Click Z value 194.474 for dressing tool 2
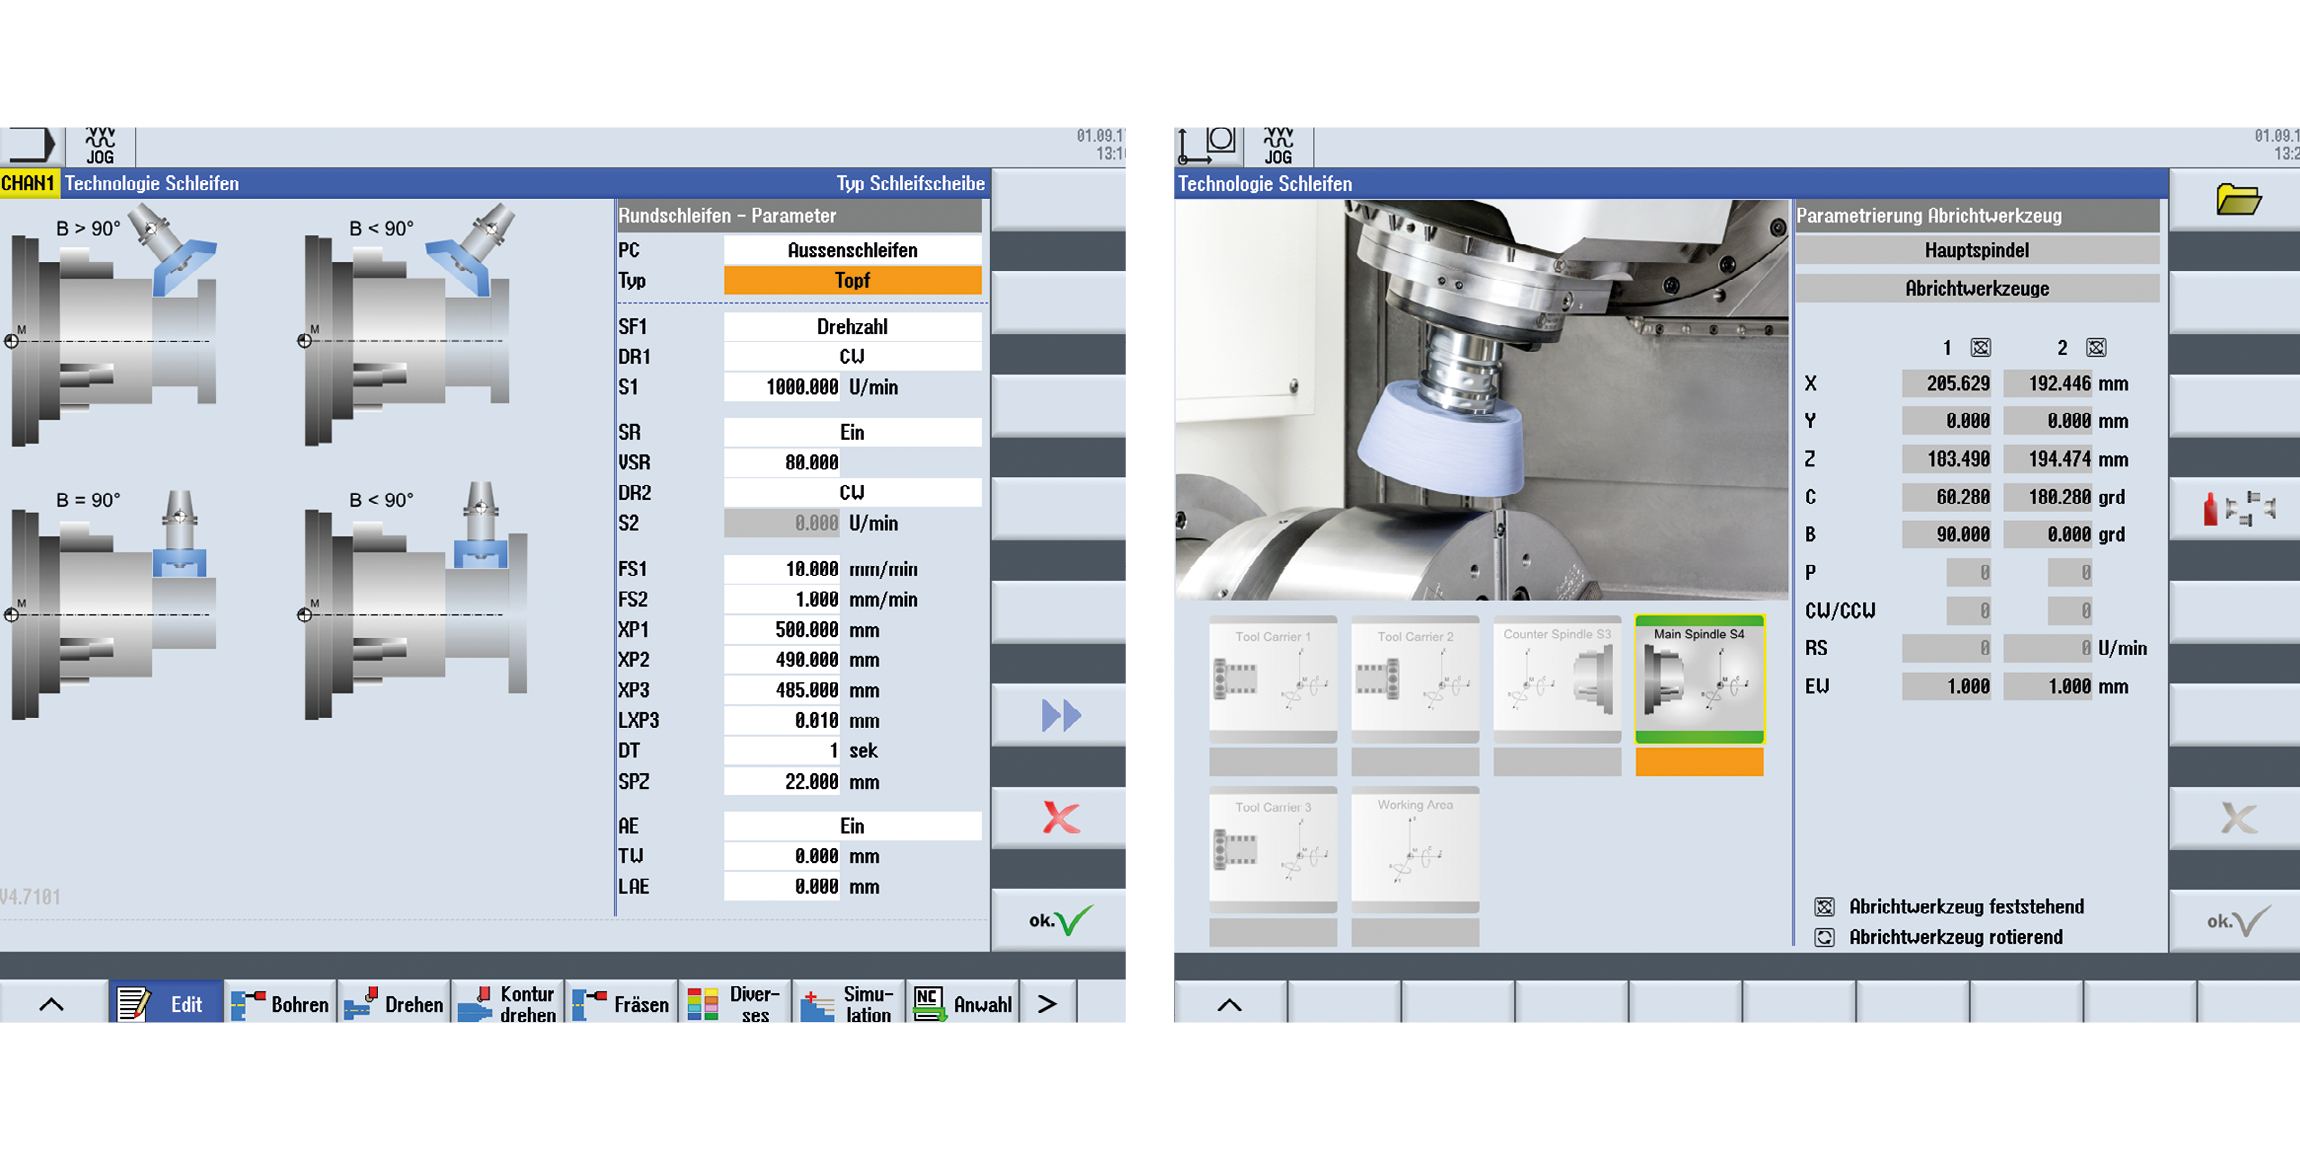2300x1150 pixels. 2048,459
